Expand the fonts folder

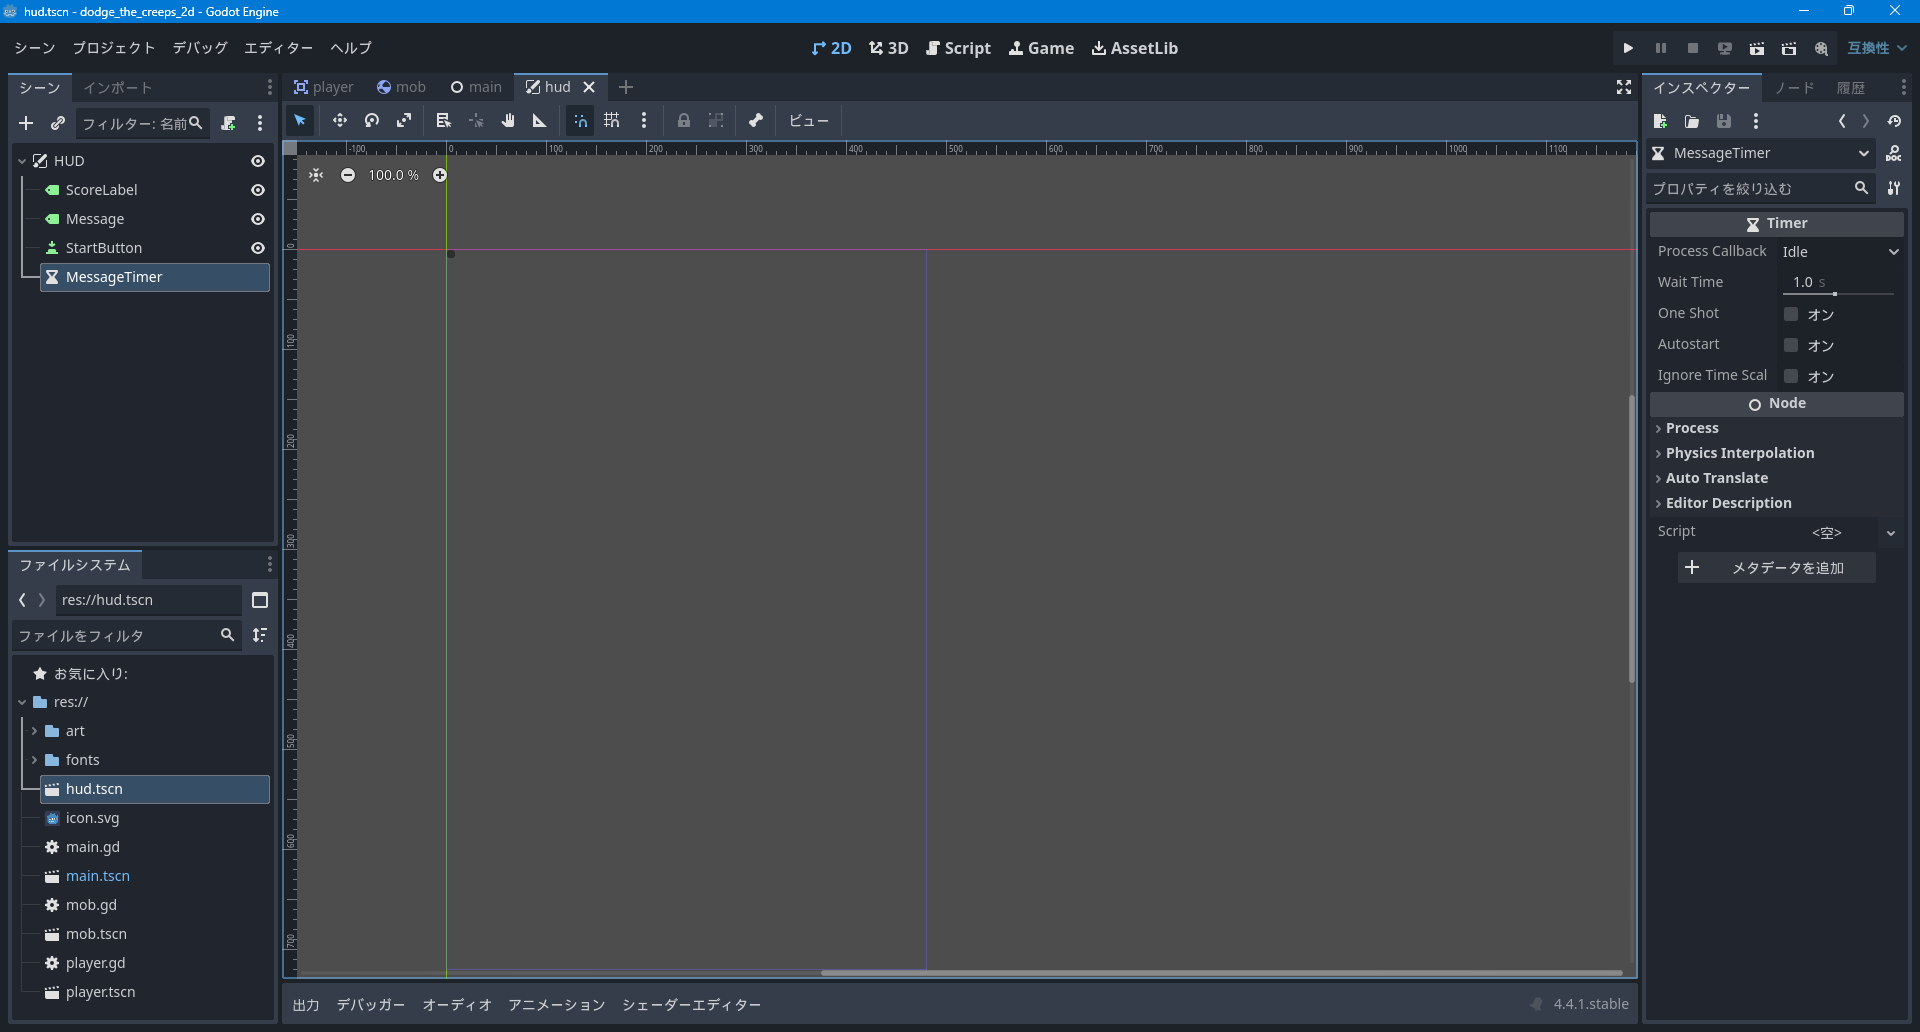pyautogui.click(x=34, y=760)
